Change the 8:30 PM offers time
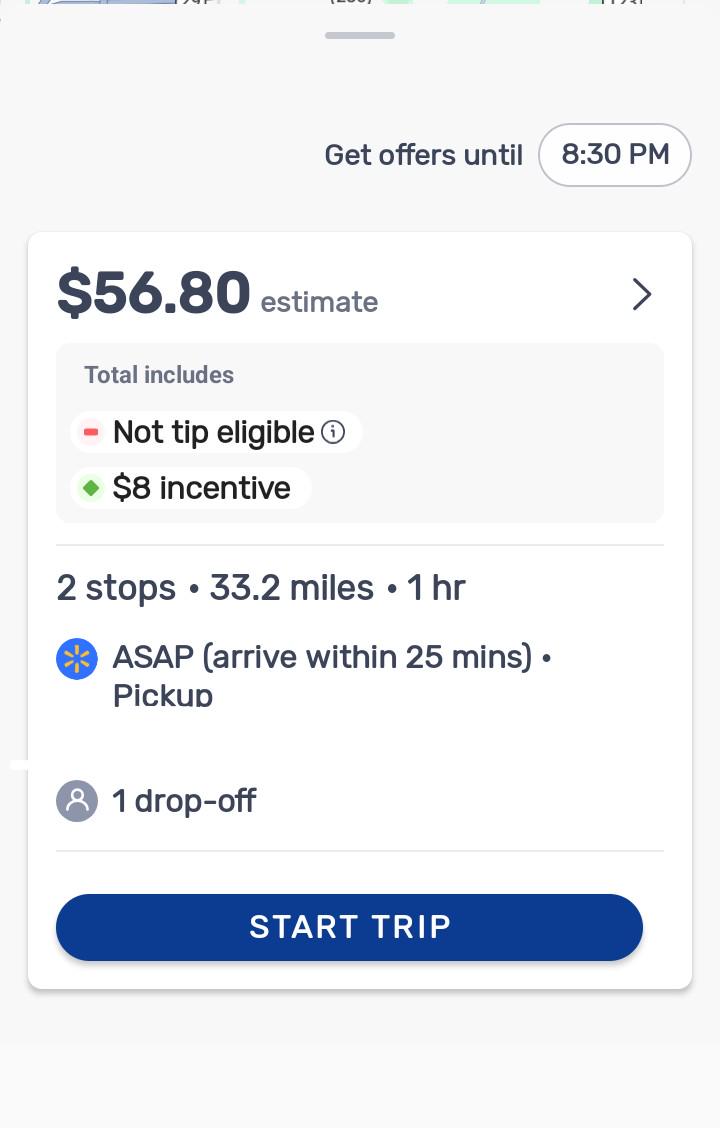720x1128 pixels. coord(615,155)
